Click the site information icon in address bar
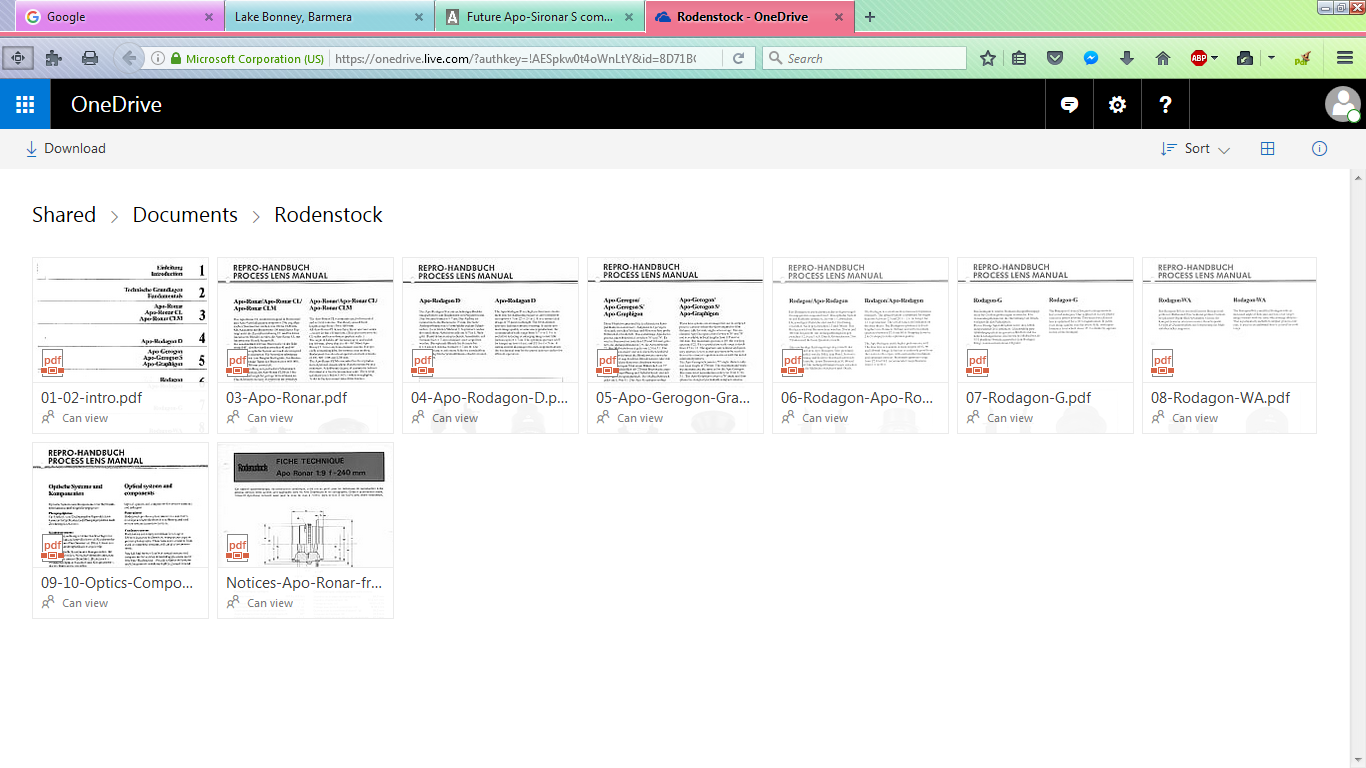1366x768 pixels. point(158,59)
